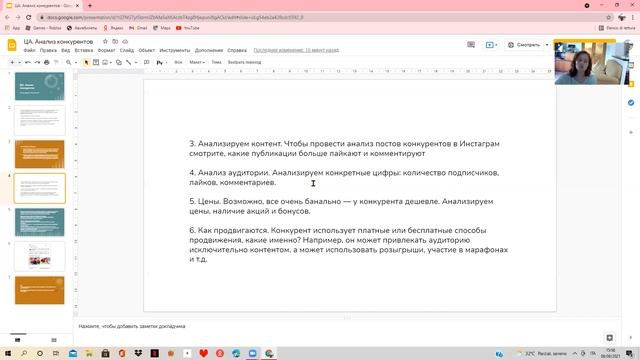The height and width of the screenshot is (360, 640).
Task: Select slide 7 orange thumbnail
Action: [40, 290]
